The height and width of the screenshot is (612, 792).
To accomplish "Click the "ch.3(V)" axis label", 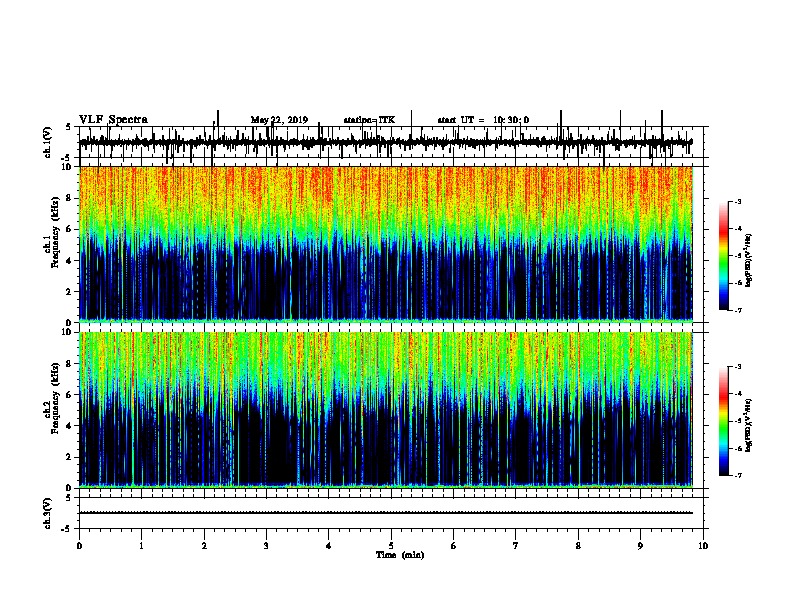I will pos(48,513).
